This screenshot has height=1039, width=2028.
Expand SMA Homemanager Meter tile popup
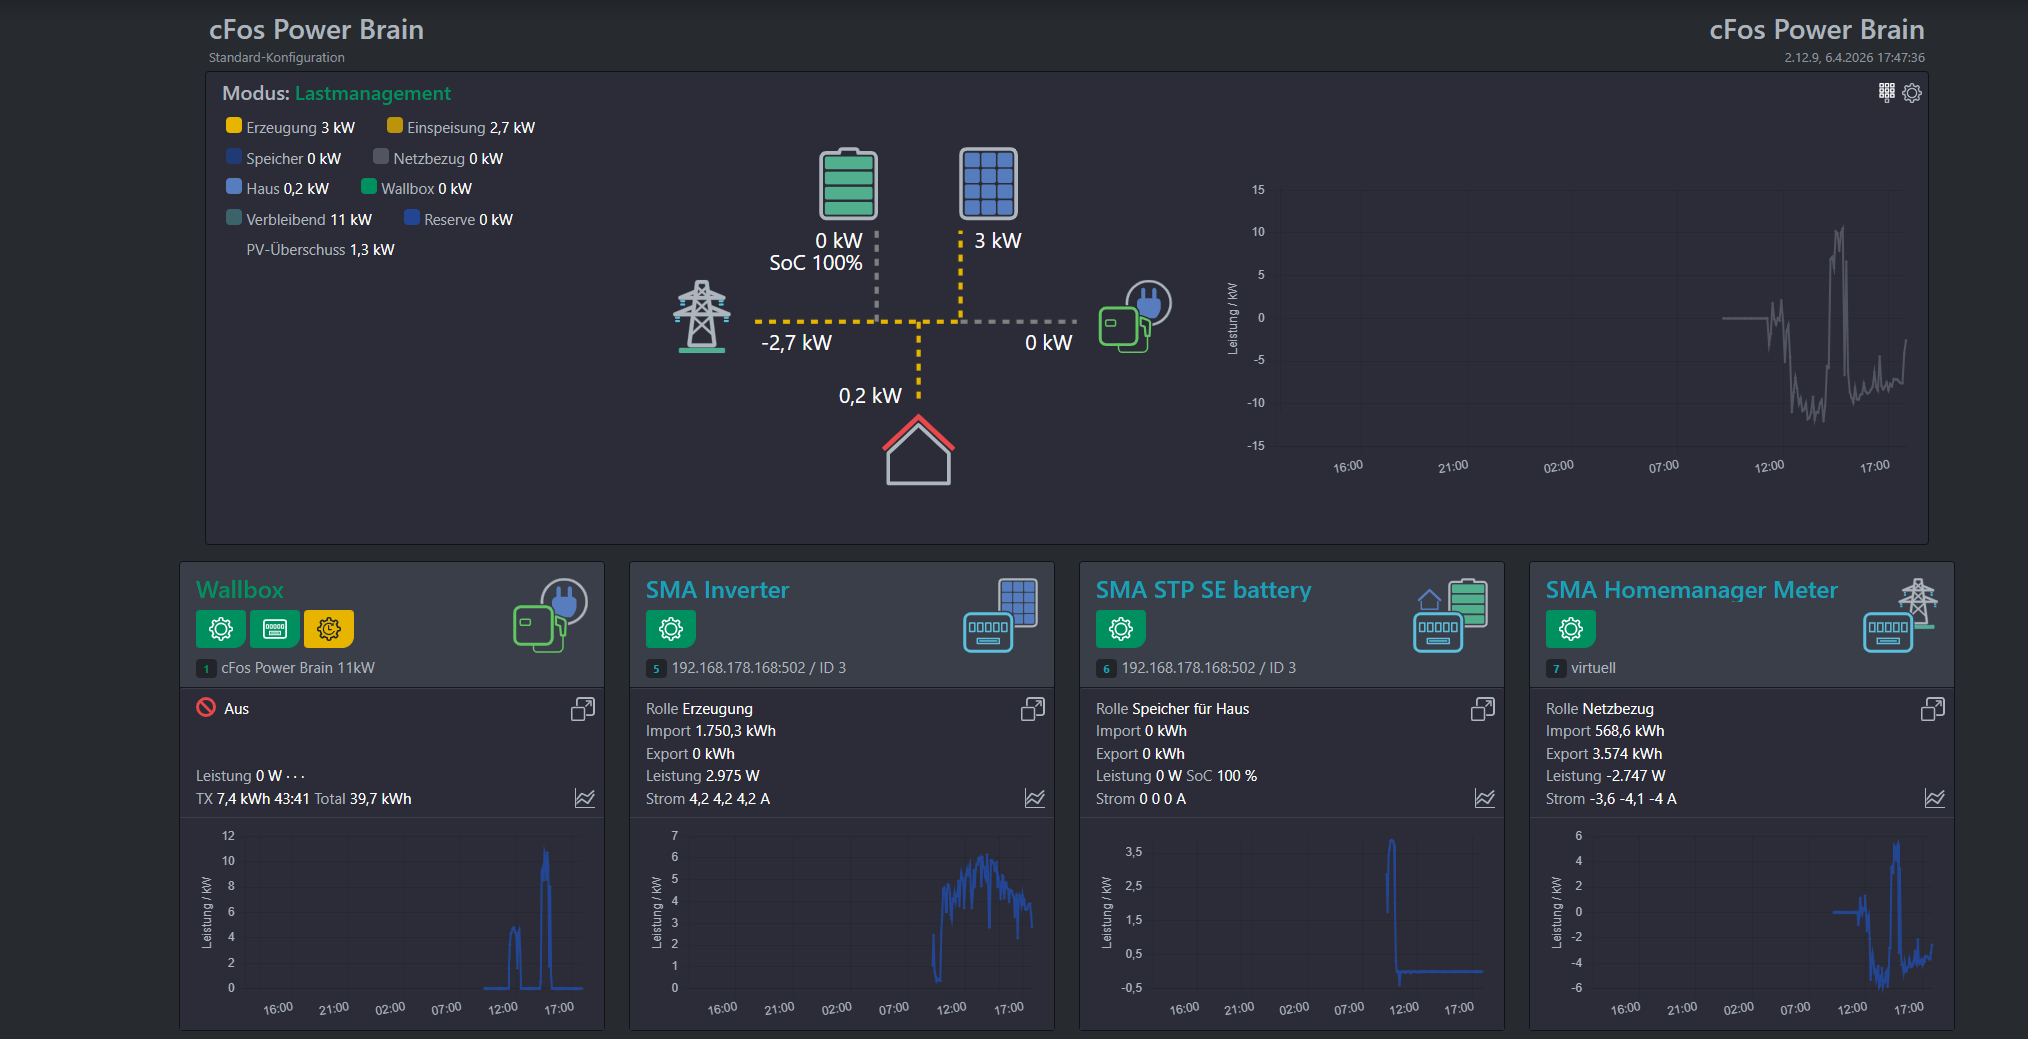point(1933,709)
